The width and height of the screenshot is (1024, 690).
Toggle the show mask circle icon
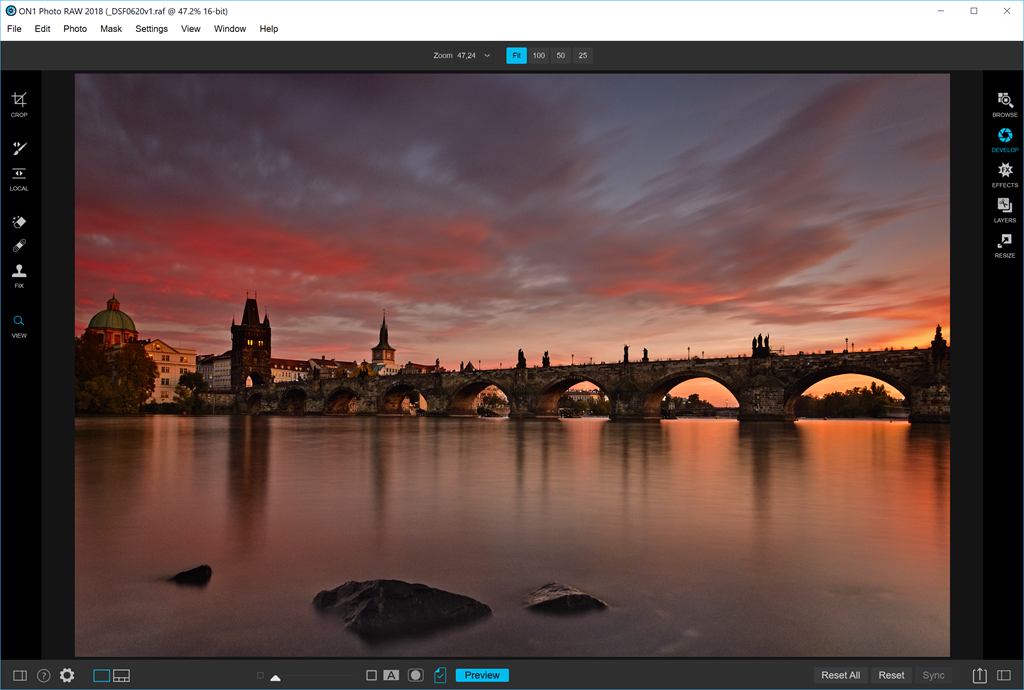[415, 676]
